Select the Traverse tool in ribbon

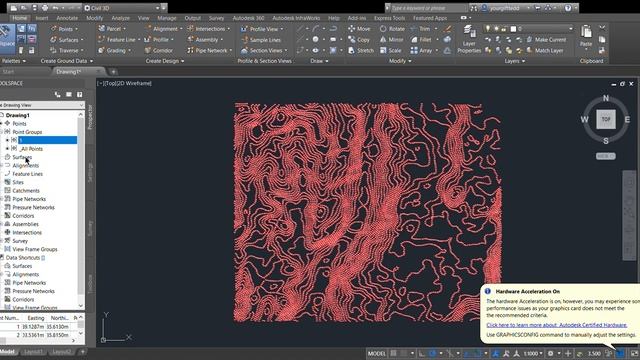point(66,51)
